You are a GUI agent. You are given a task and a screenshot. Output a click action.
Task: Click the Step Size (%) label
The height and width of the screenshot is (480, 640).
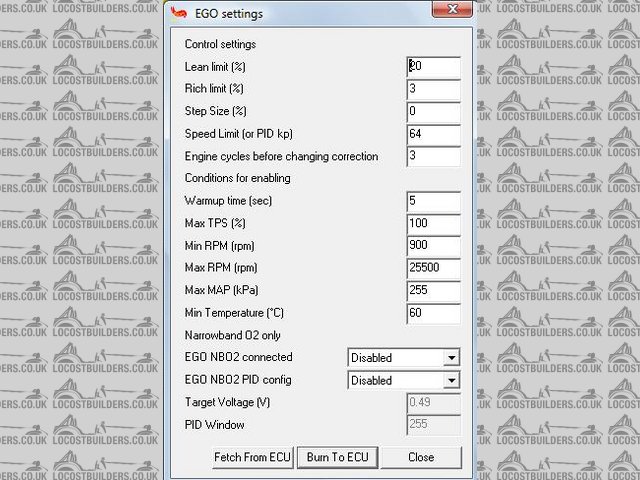(216, 111)
